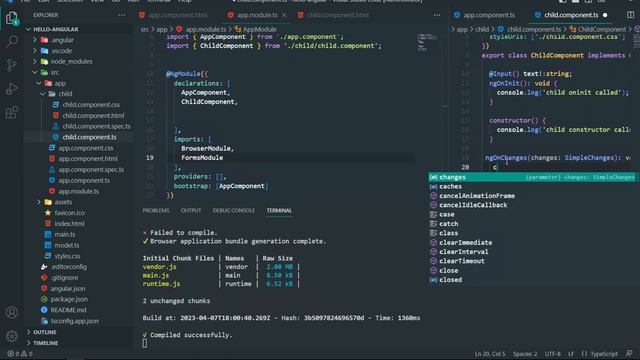Open Source Control view in activity bar
Viewport: 640px width, 360px height.
tap(12, 65)
